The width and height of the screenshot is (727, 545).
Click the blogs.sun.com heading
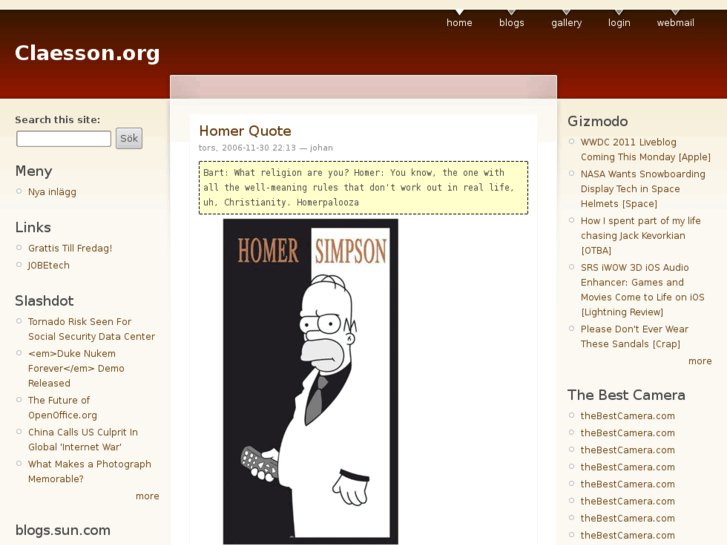[63, 530]
